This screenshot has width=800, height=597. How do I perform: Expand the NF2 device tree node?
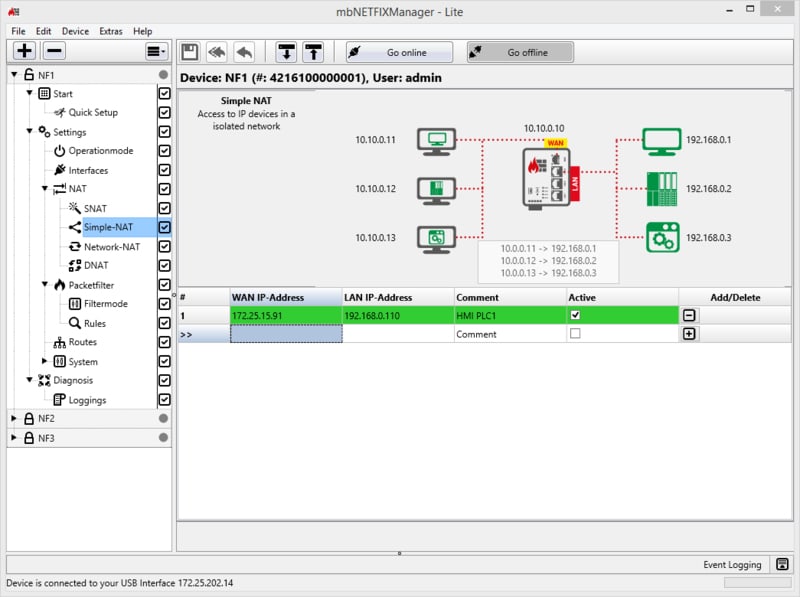point(14,418)
